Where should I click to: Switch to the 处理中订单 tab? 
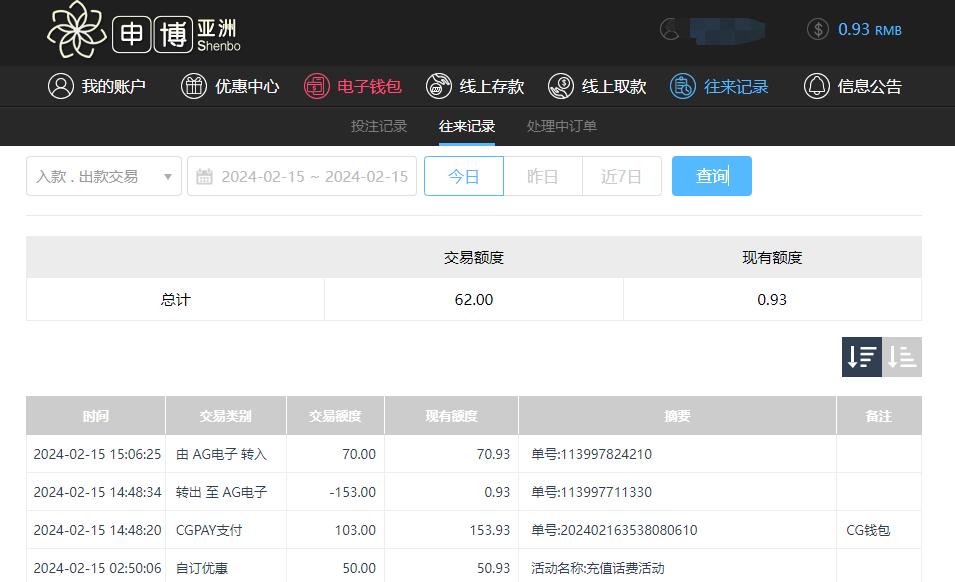click(562, 126)
